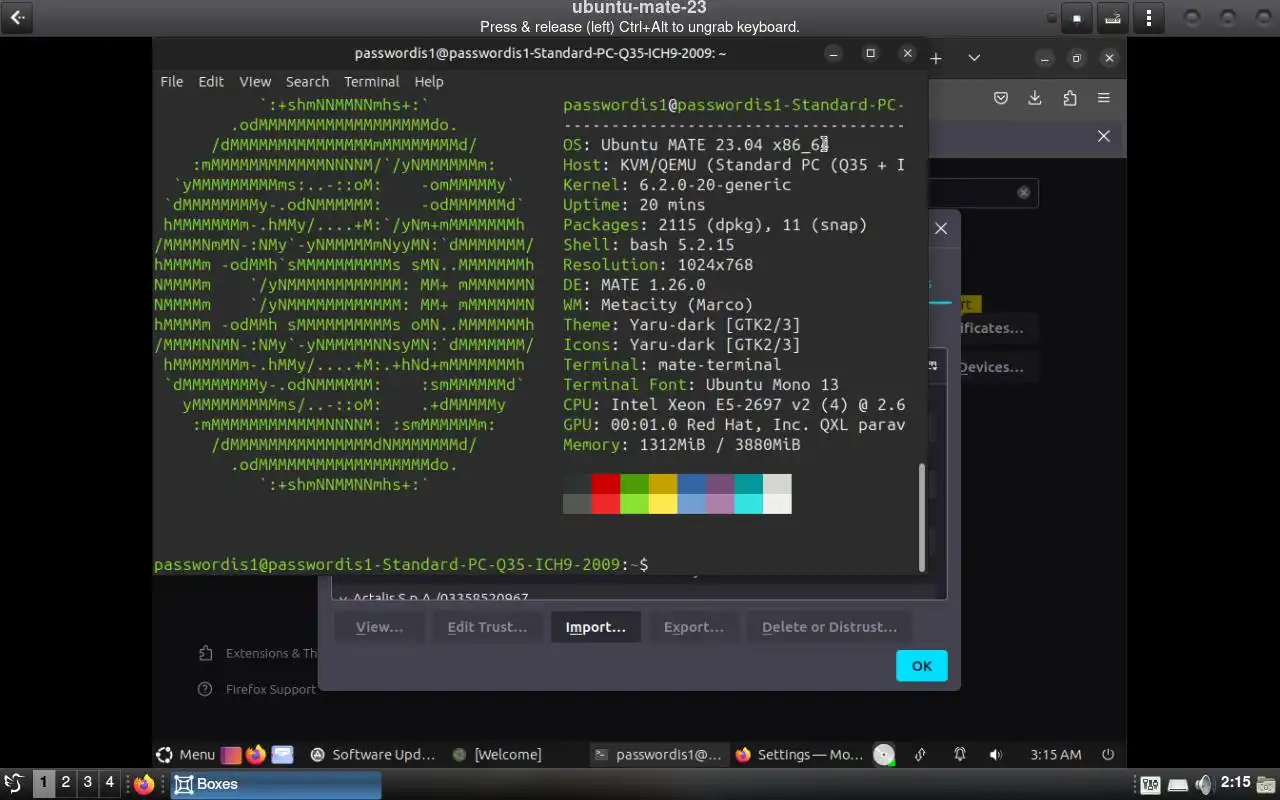Open Boxes keyboard shortcuts button
1280x800 pixels.
click(x=1112, y=18)
